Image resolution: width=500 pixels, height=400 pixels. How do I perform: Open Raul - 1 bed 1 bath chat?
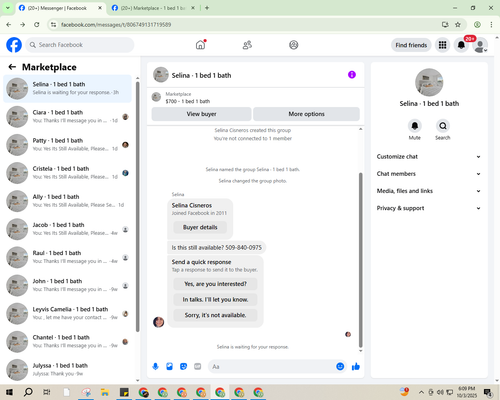pos(67,257)
